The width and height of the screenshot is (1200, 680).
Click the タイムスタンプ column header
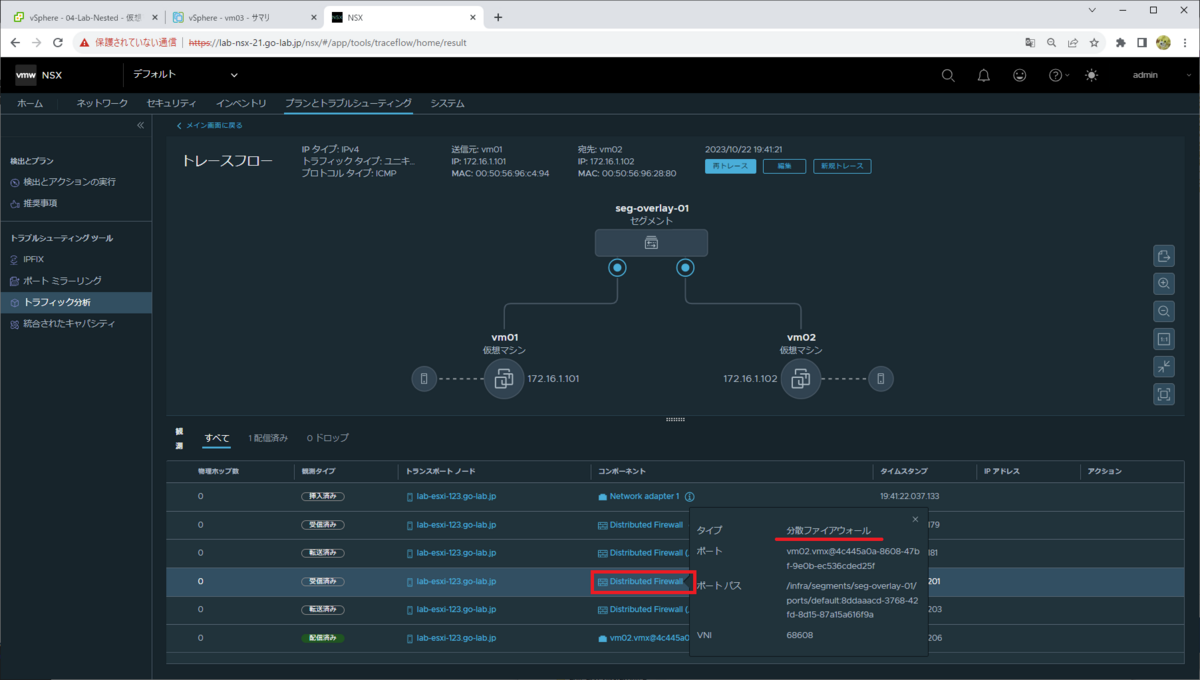[903, 471]
